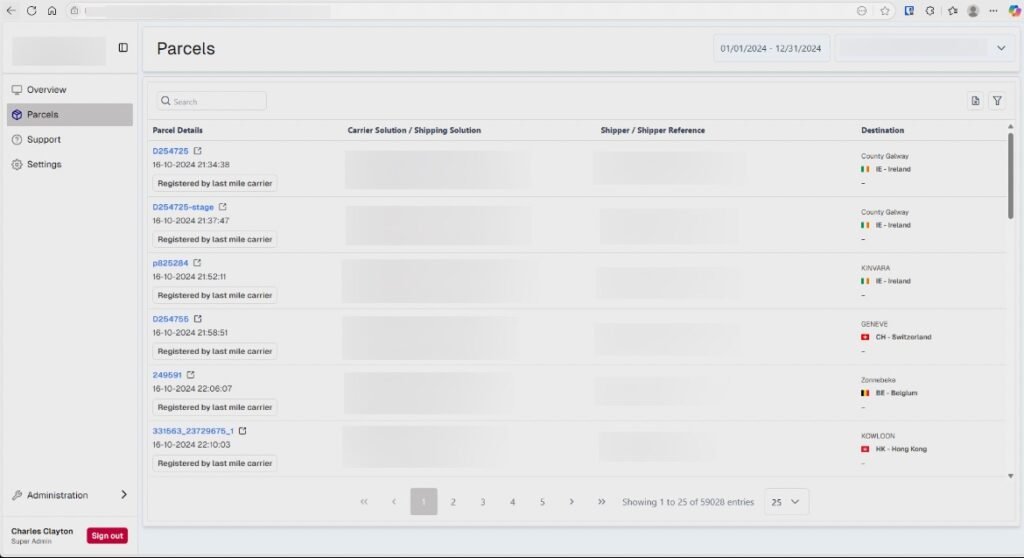
Task: Click external link icon beside p825284
Action: [x=197, y=263]
